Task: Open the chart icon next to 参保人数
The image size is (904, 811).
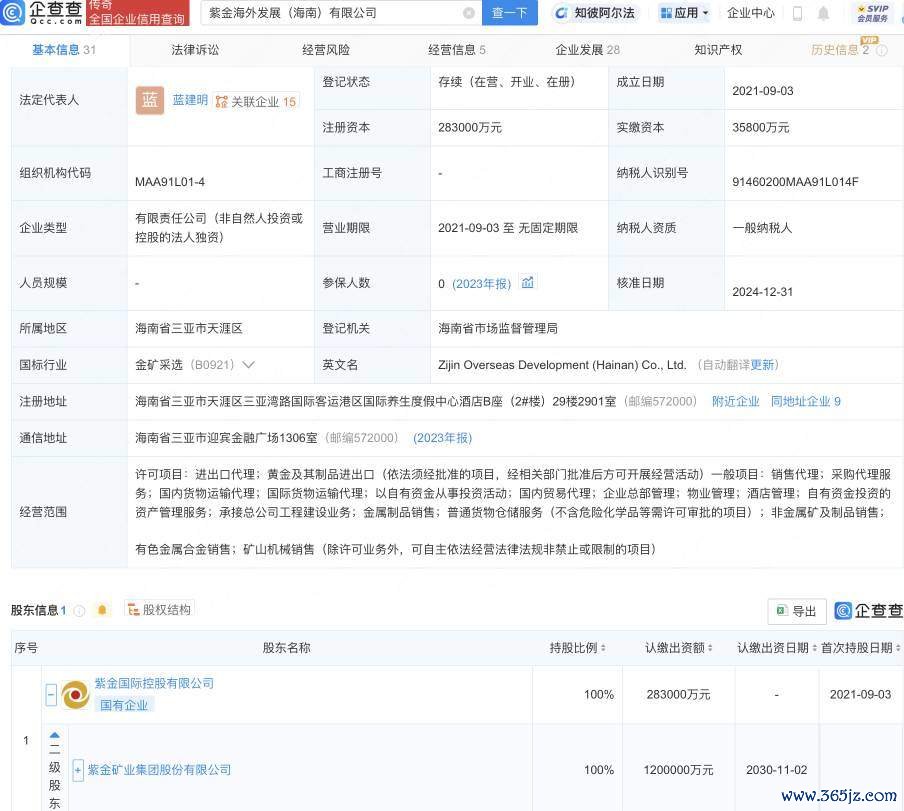Action: coord(528,282)
